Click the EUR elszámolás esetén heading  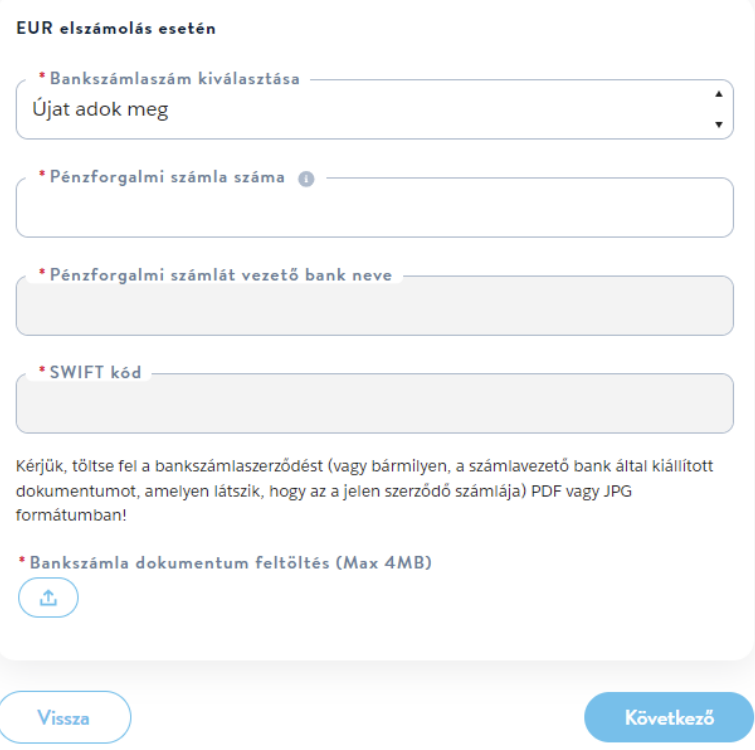(x=116, y=28)
